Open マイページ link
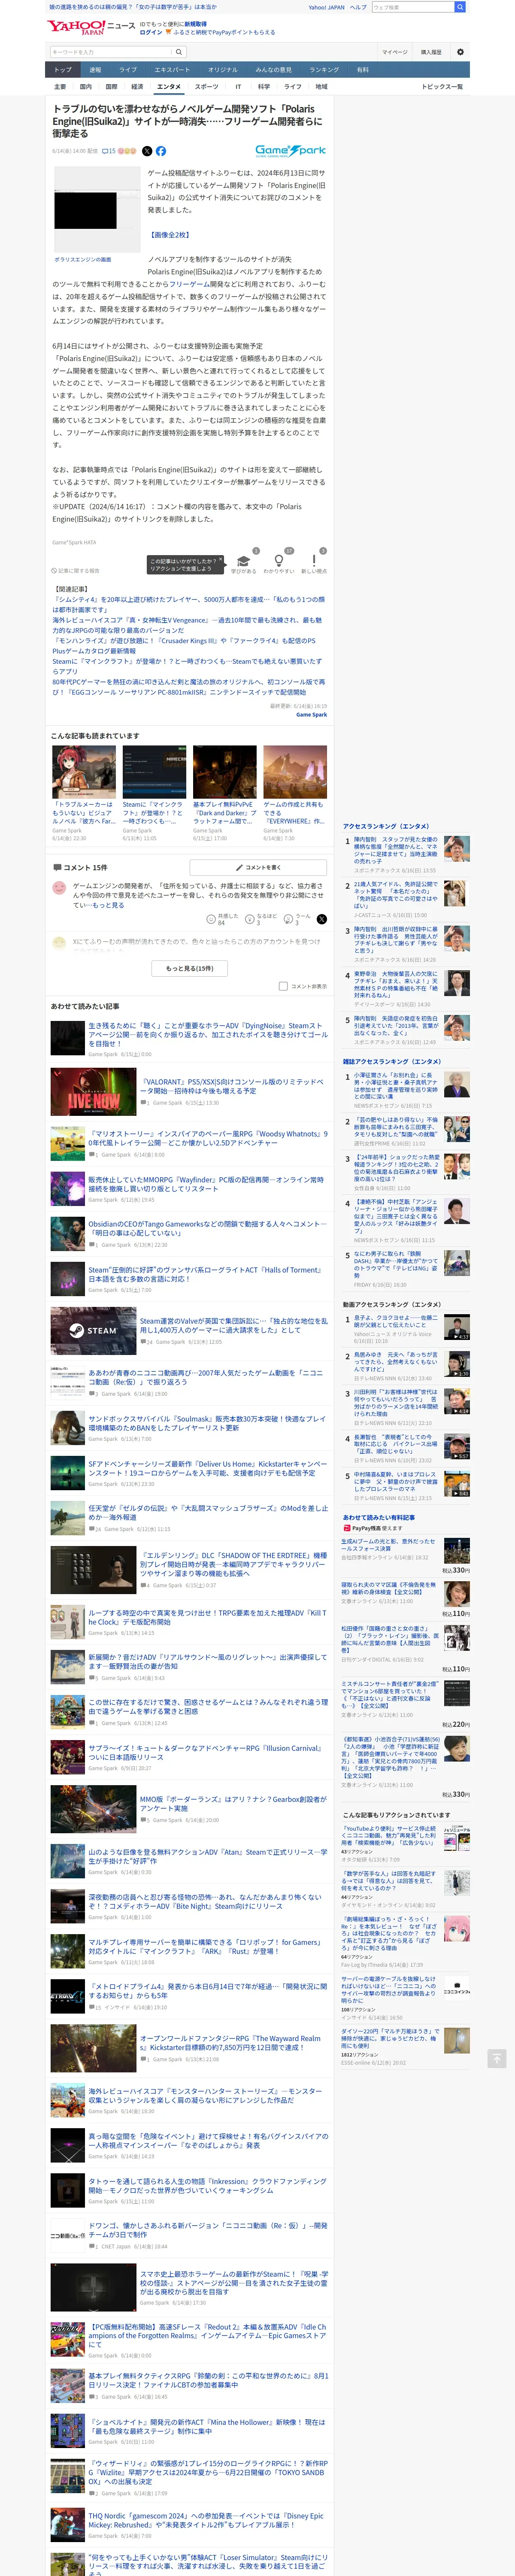Image resolution: width=515 pixels, height=2576 pixels. click(x=394, y=52)
